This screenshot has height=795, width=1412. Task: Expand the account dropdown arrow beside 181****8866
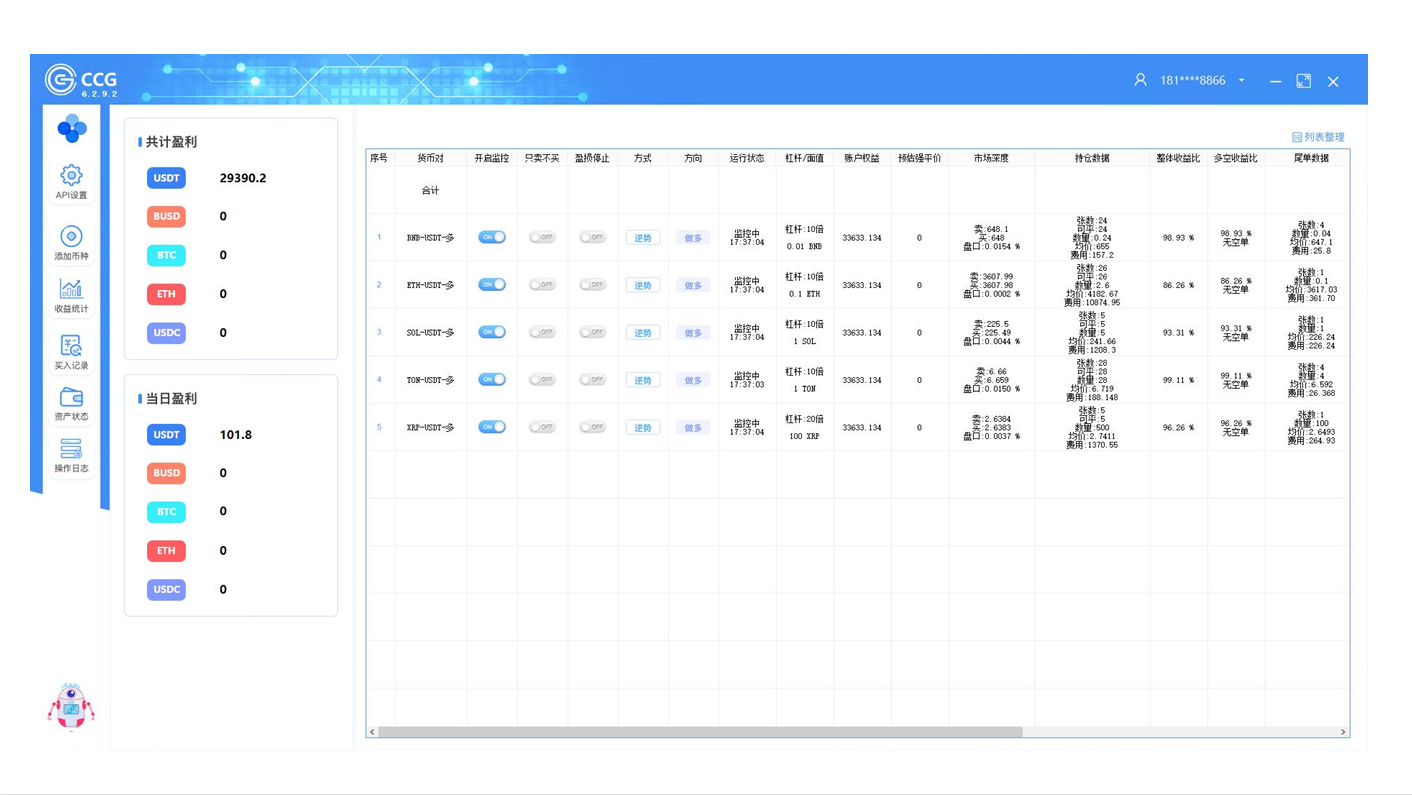pos(1242,81)
